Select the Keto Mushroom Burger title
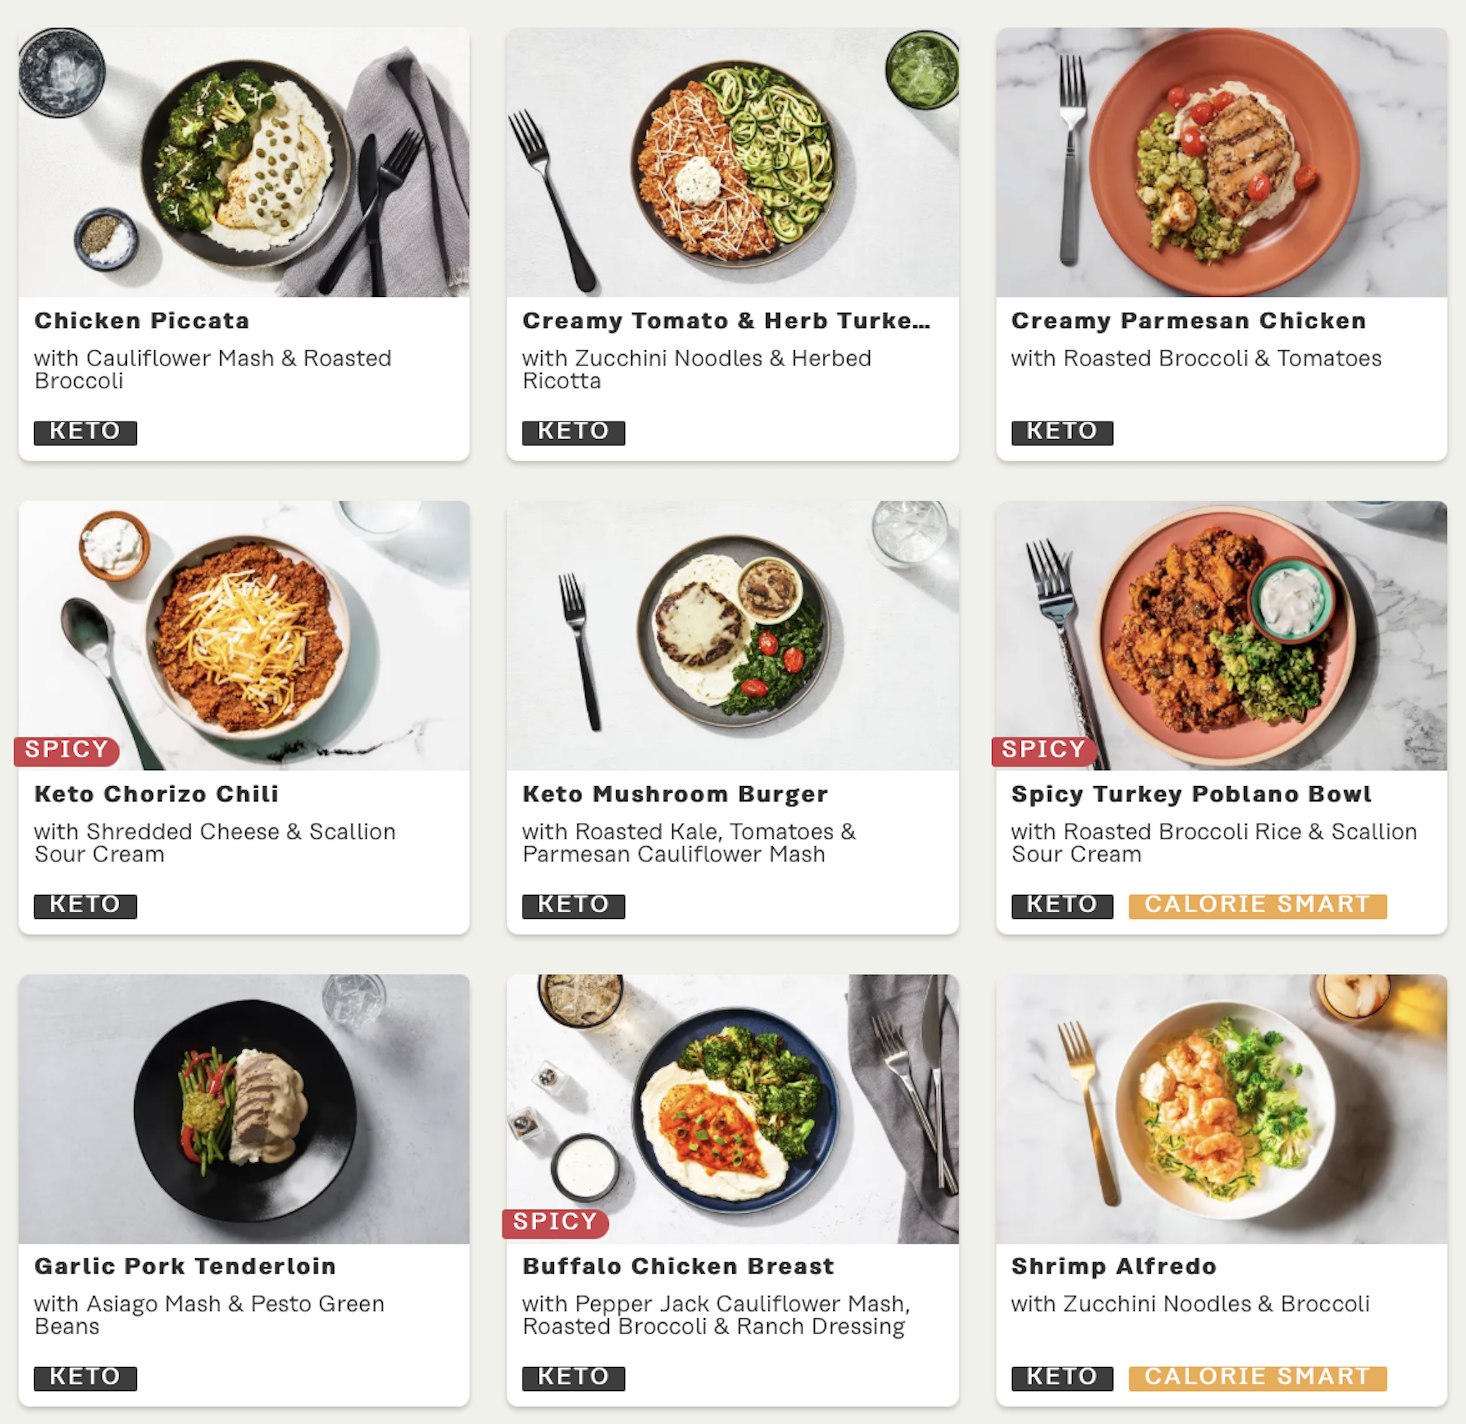 click(x=675, y=794)
